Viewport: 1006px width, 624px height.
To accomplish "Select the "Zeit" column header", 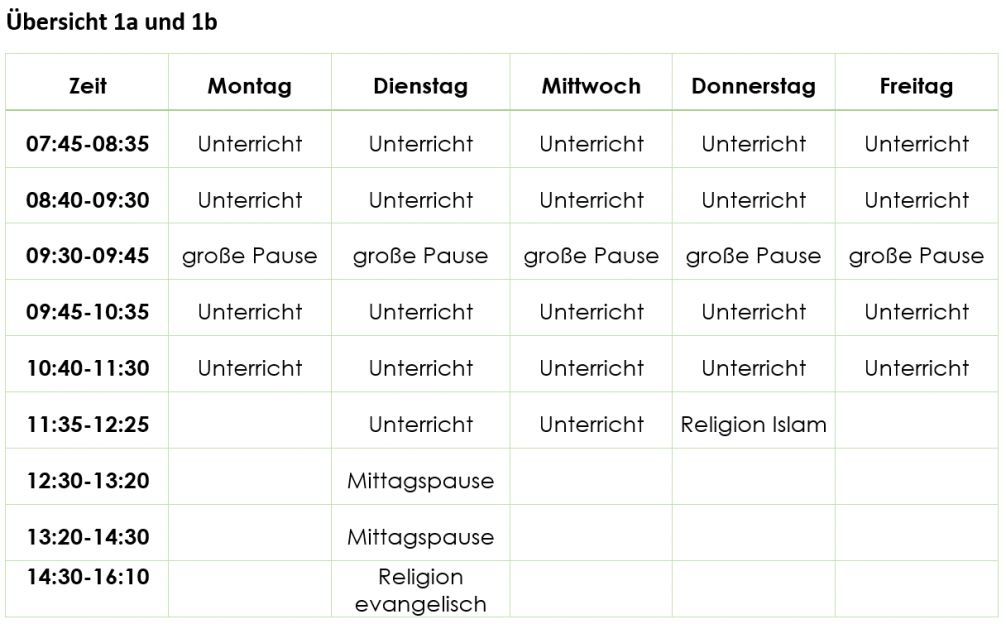I will coord(88,86).
